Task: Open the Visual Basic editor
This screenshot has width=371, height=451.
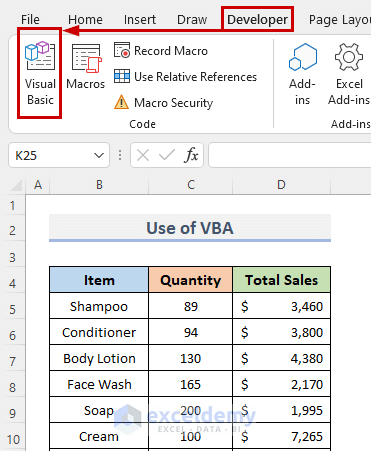Action: tap(40, 73)
